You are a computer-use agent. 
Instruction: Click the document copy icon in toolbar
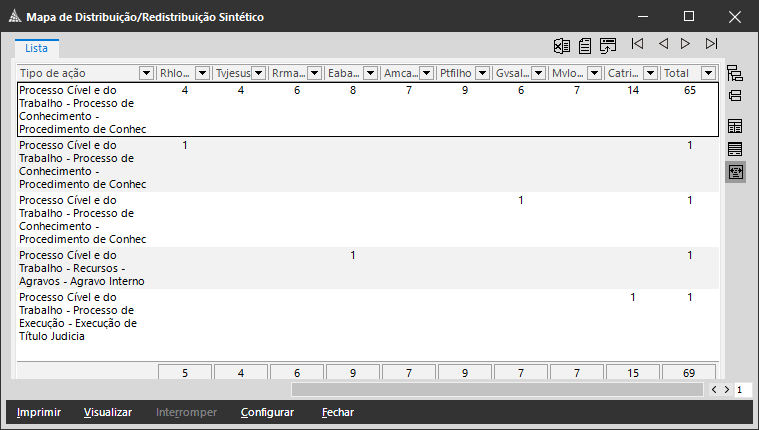584,45
